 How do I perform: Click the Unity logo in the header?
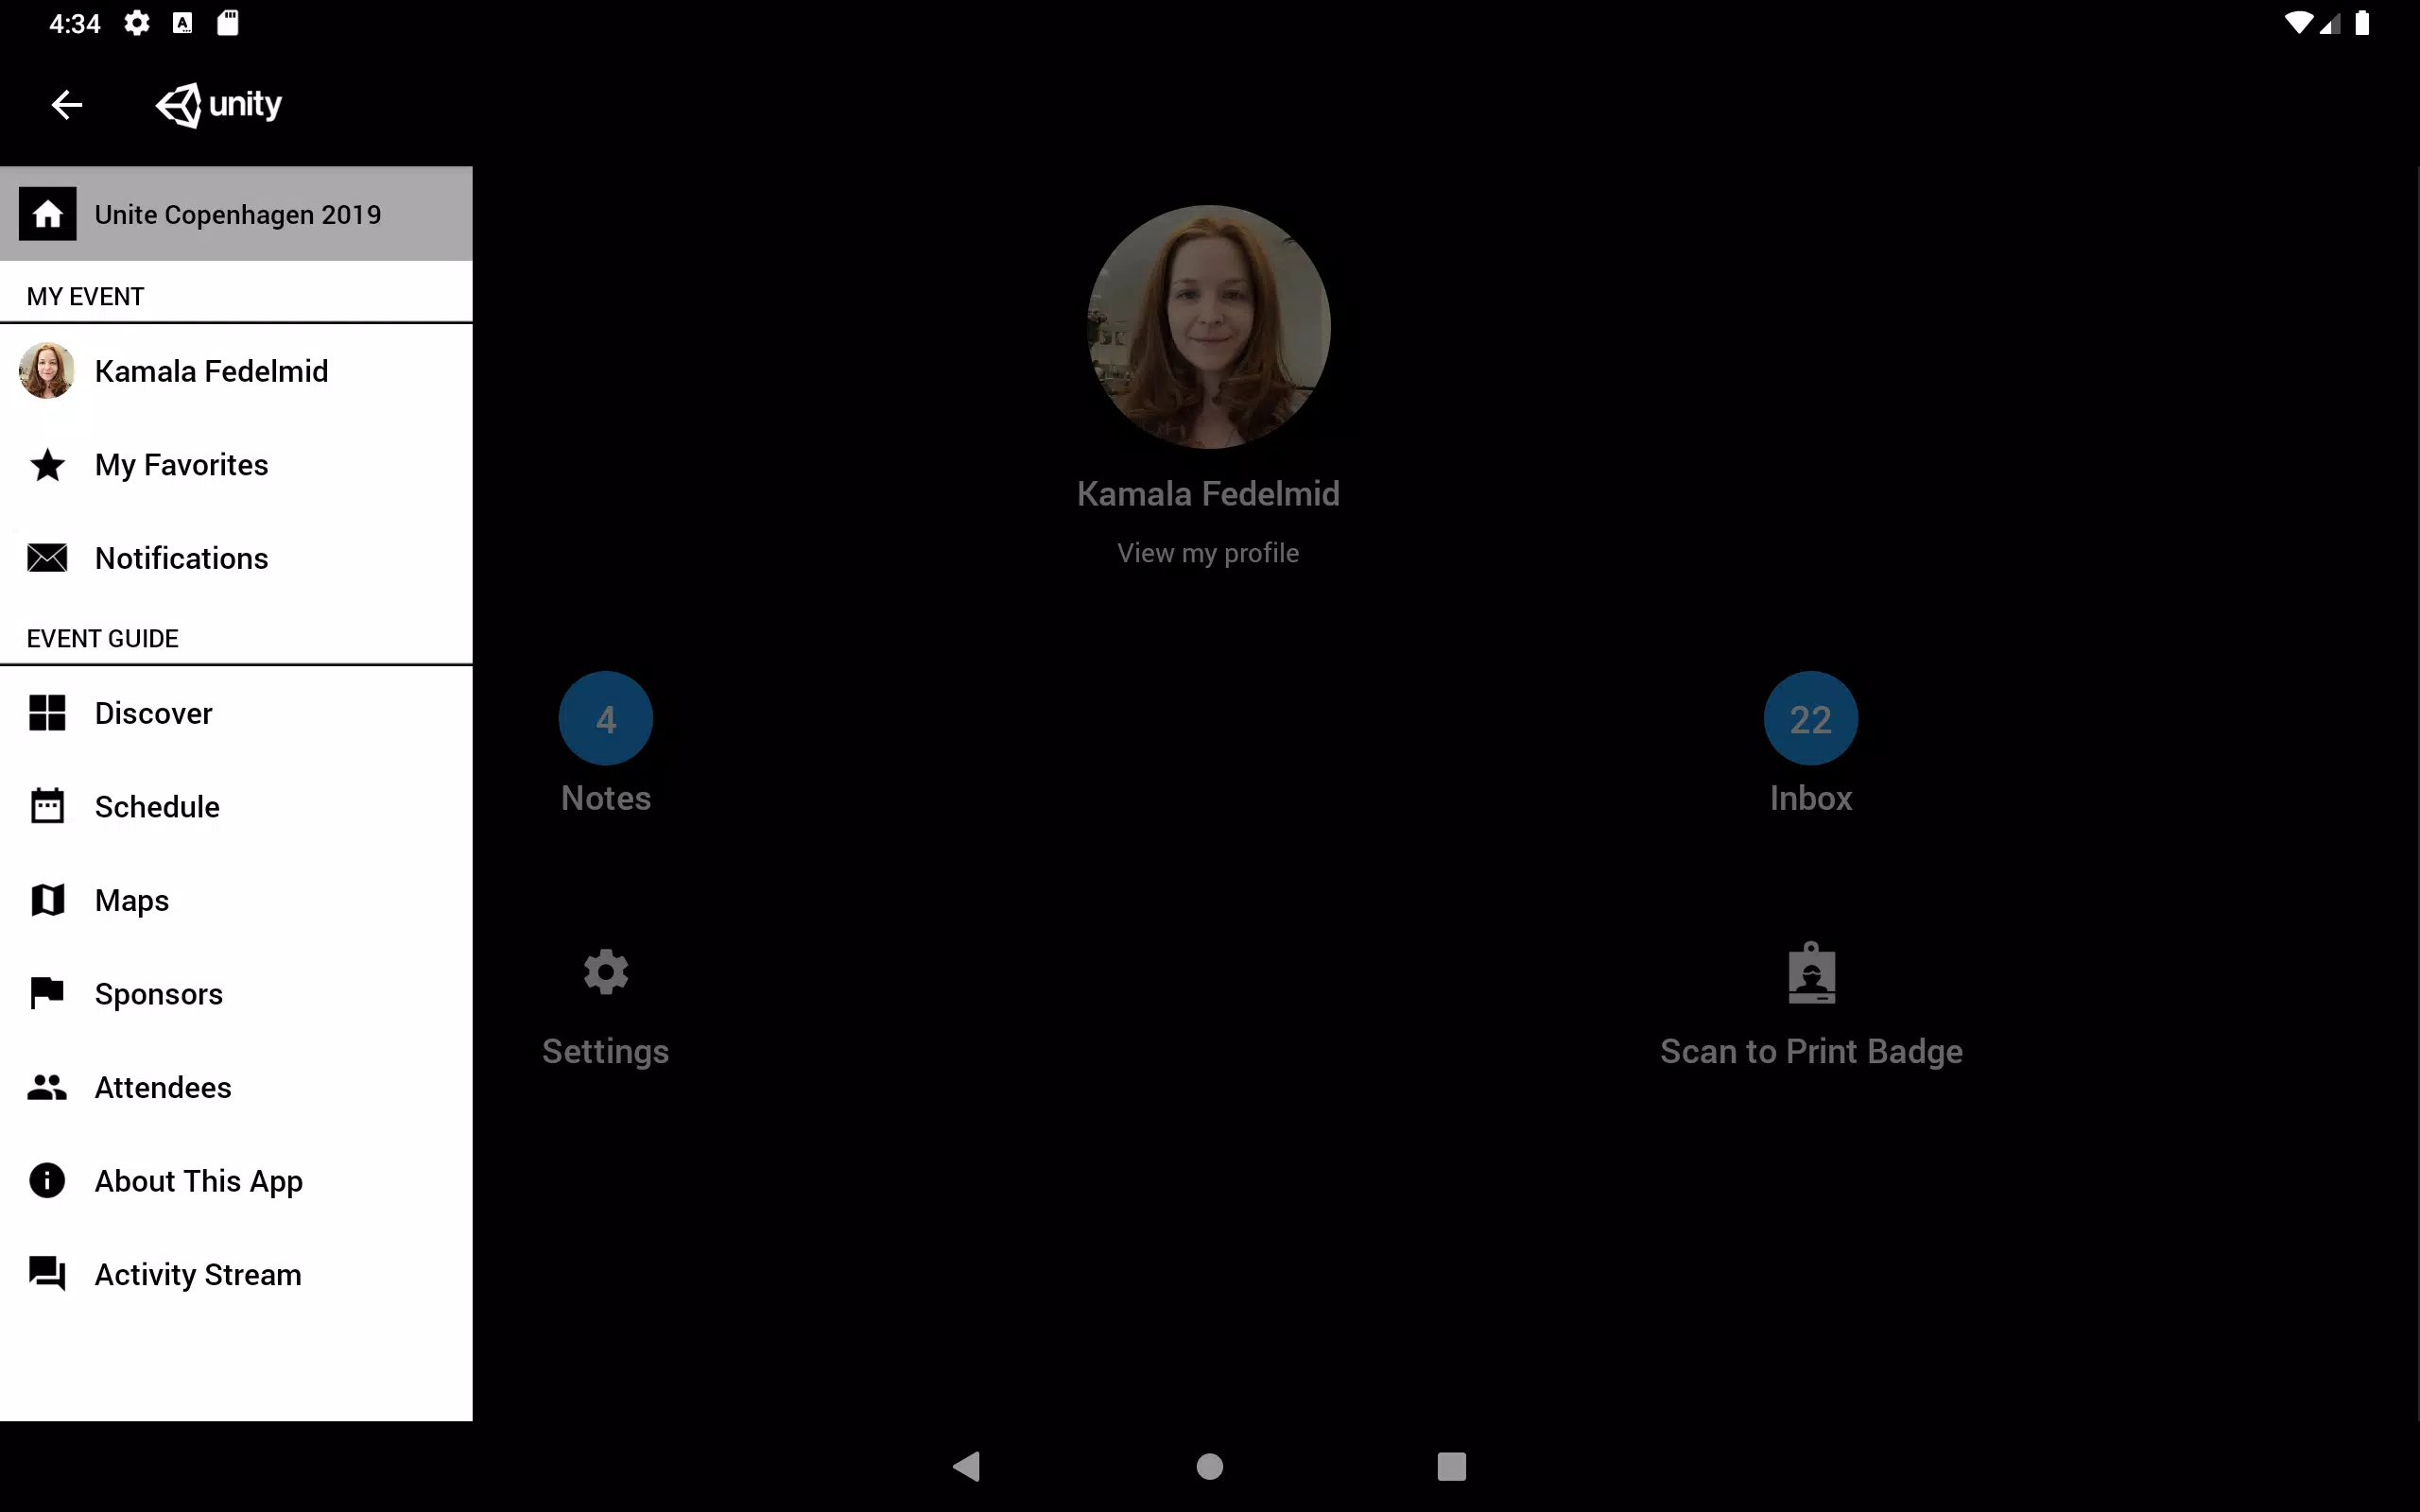[x=219, y=105]
